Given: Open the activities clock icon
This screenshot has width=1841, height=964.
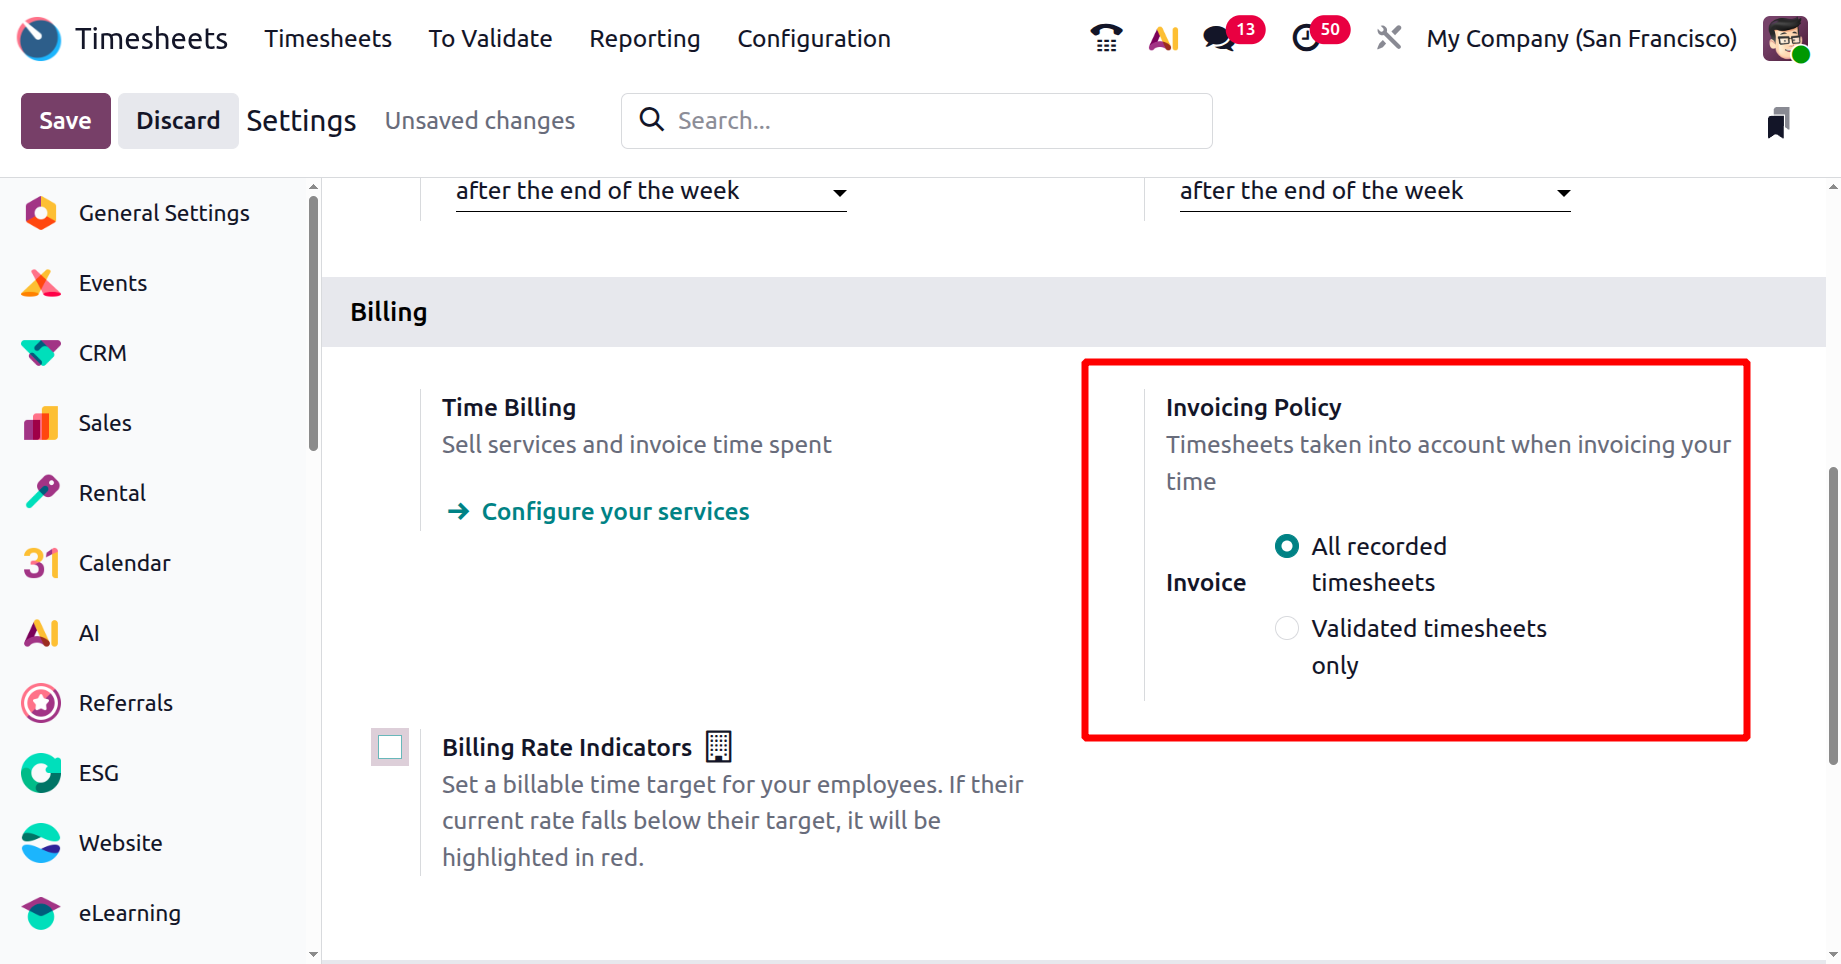Looking at the screenshot, I should pos(1306,38).
